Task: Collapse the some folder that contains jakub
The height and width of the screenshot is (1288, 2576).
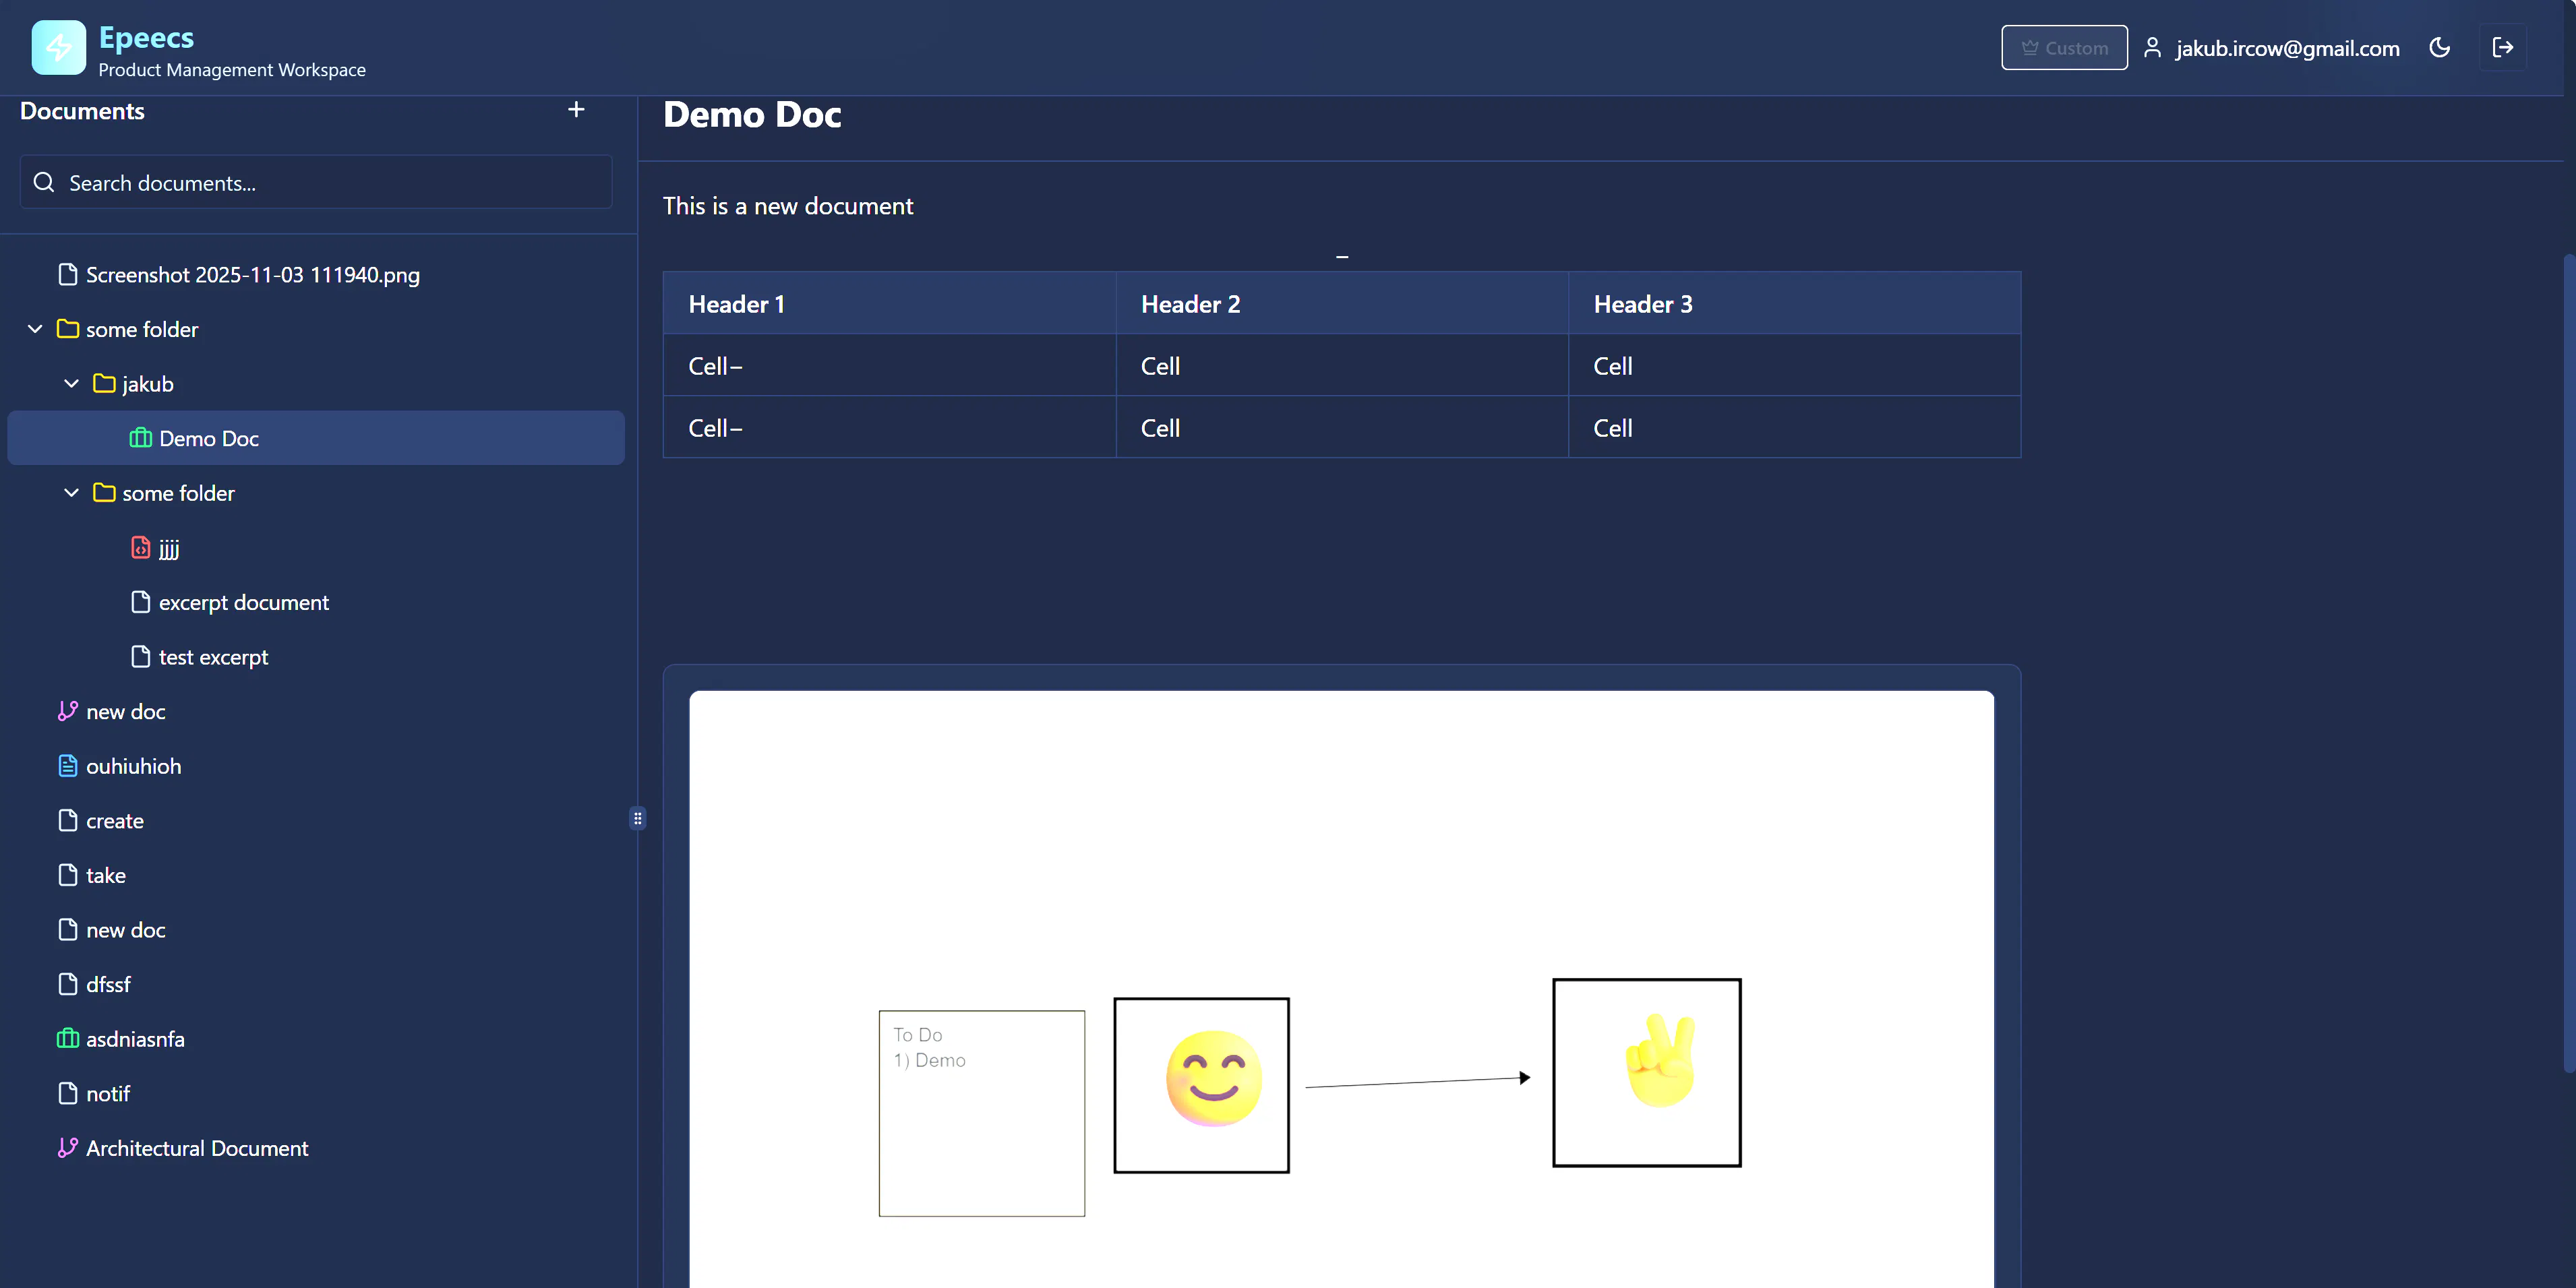Action: [35, 329]
